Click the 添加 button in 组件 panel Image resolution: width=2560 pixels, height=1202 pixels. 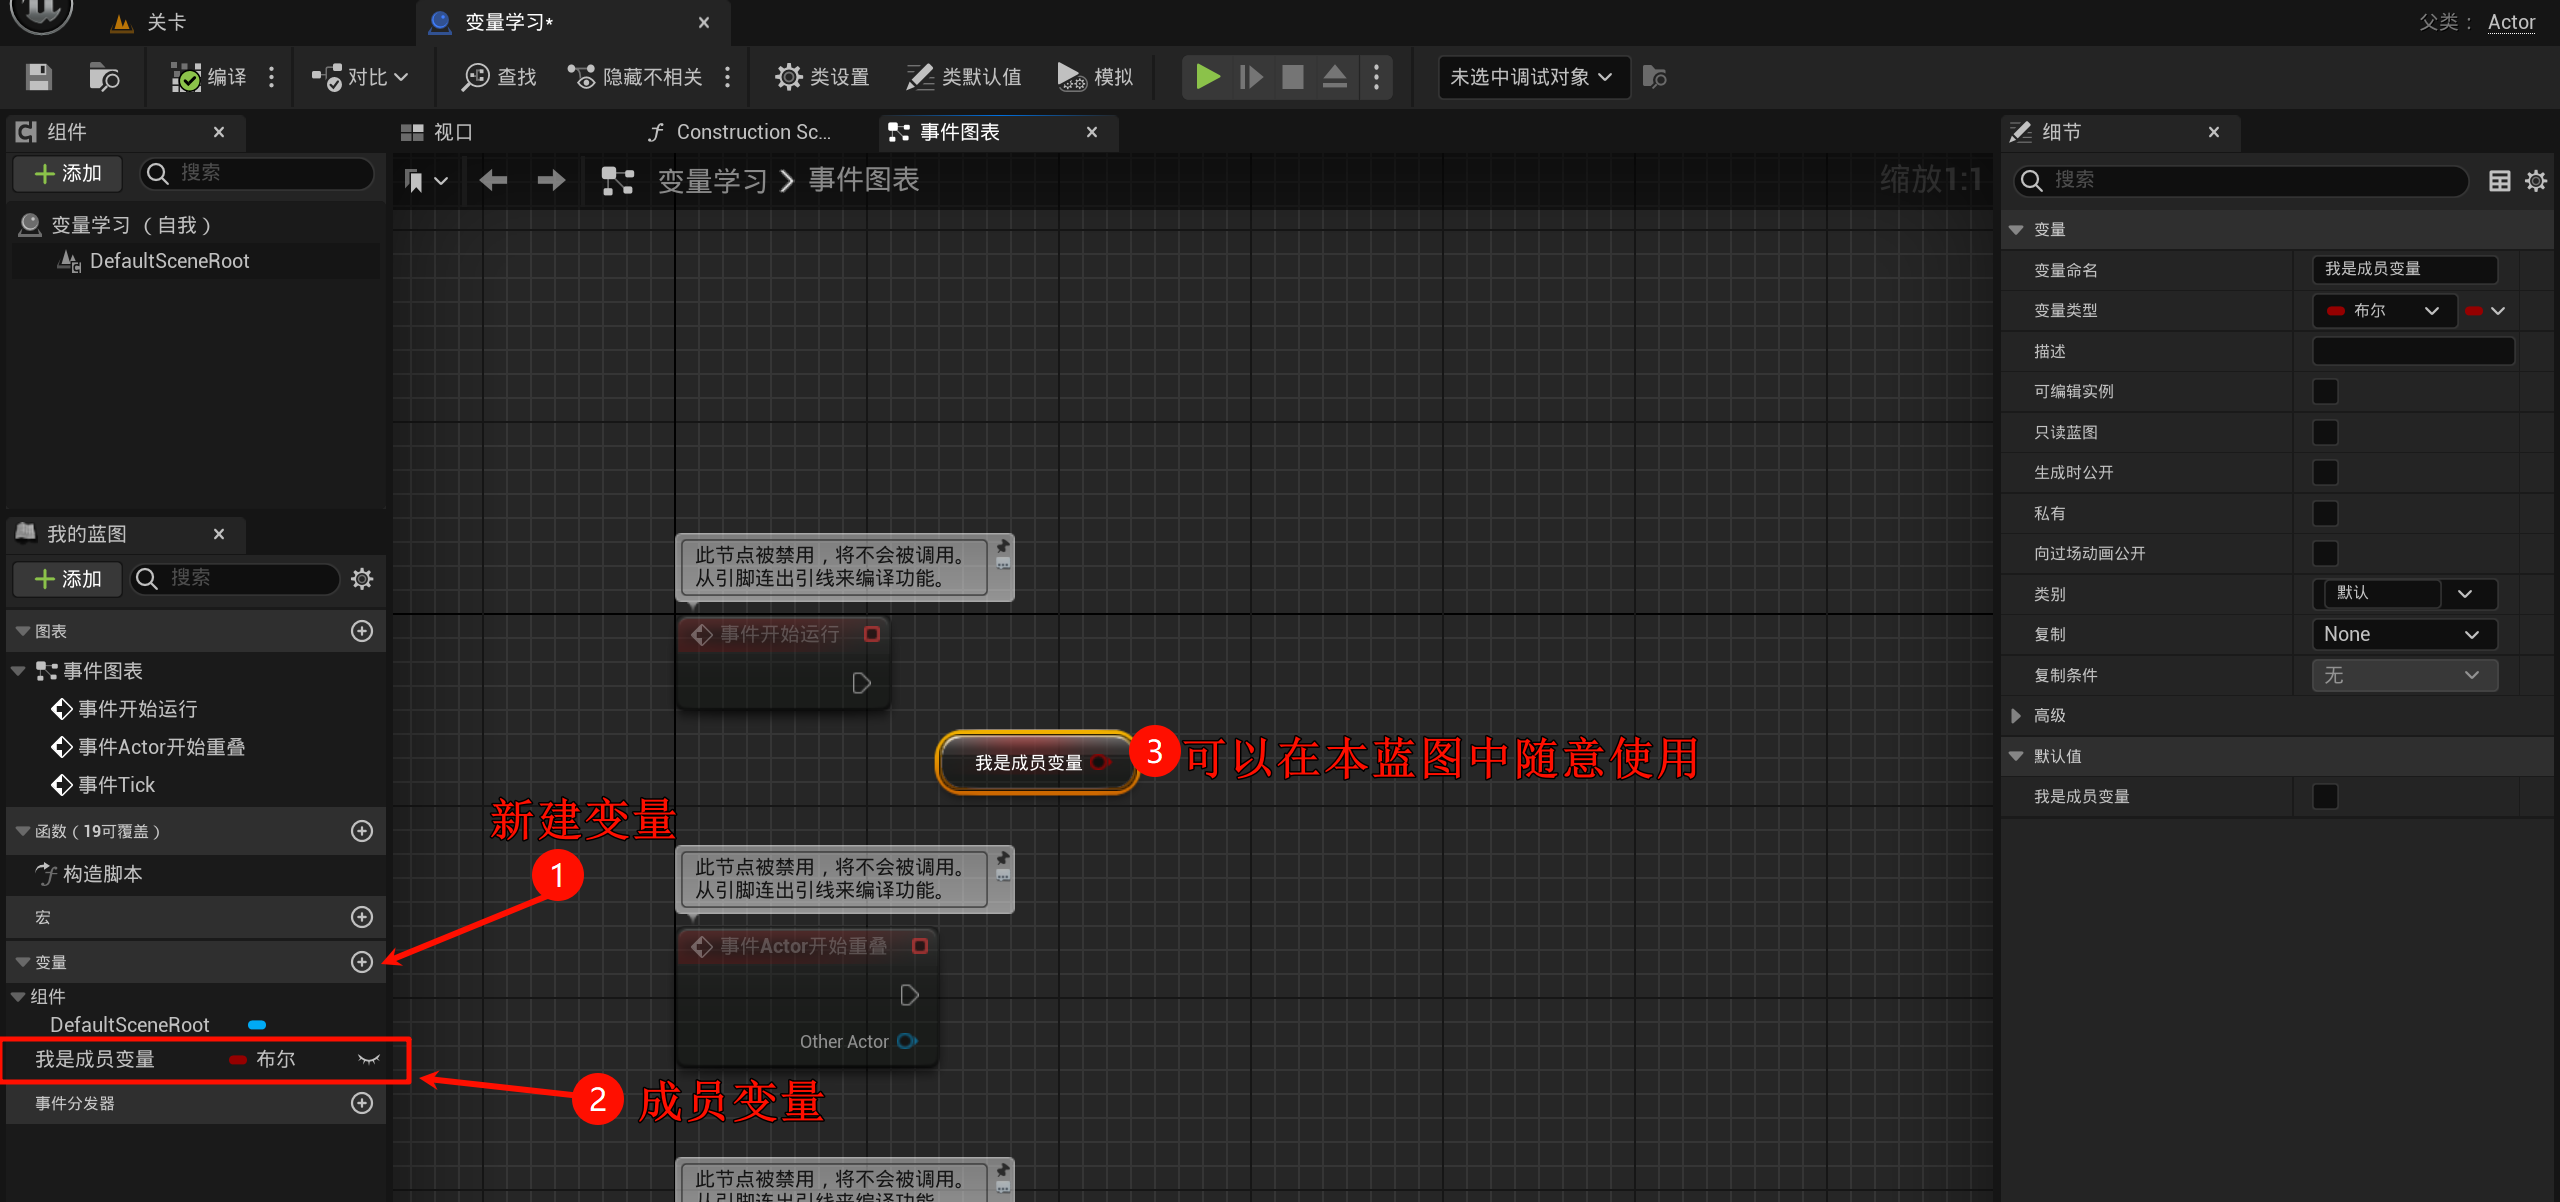coord(68,173)
